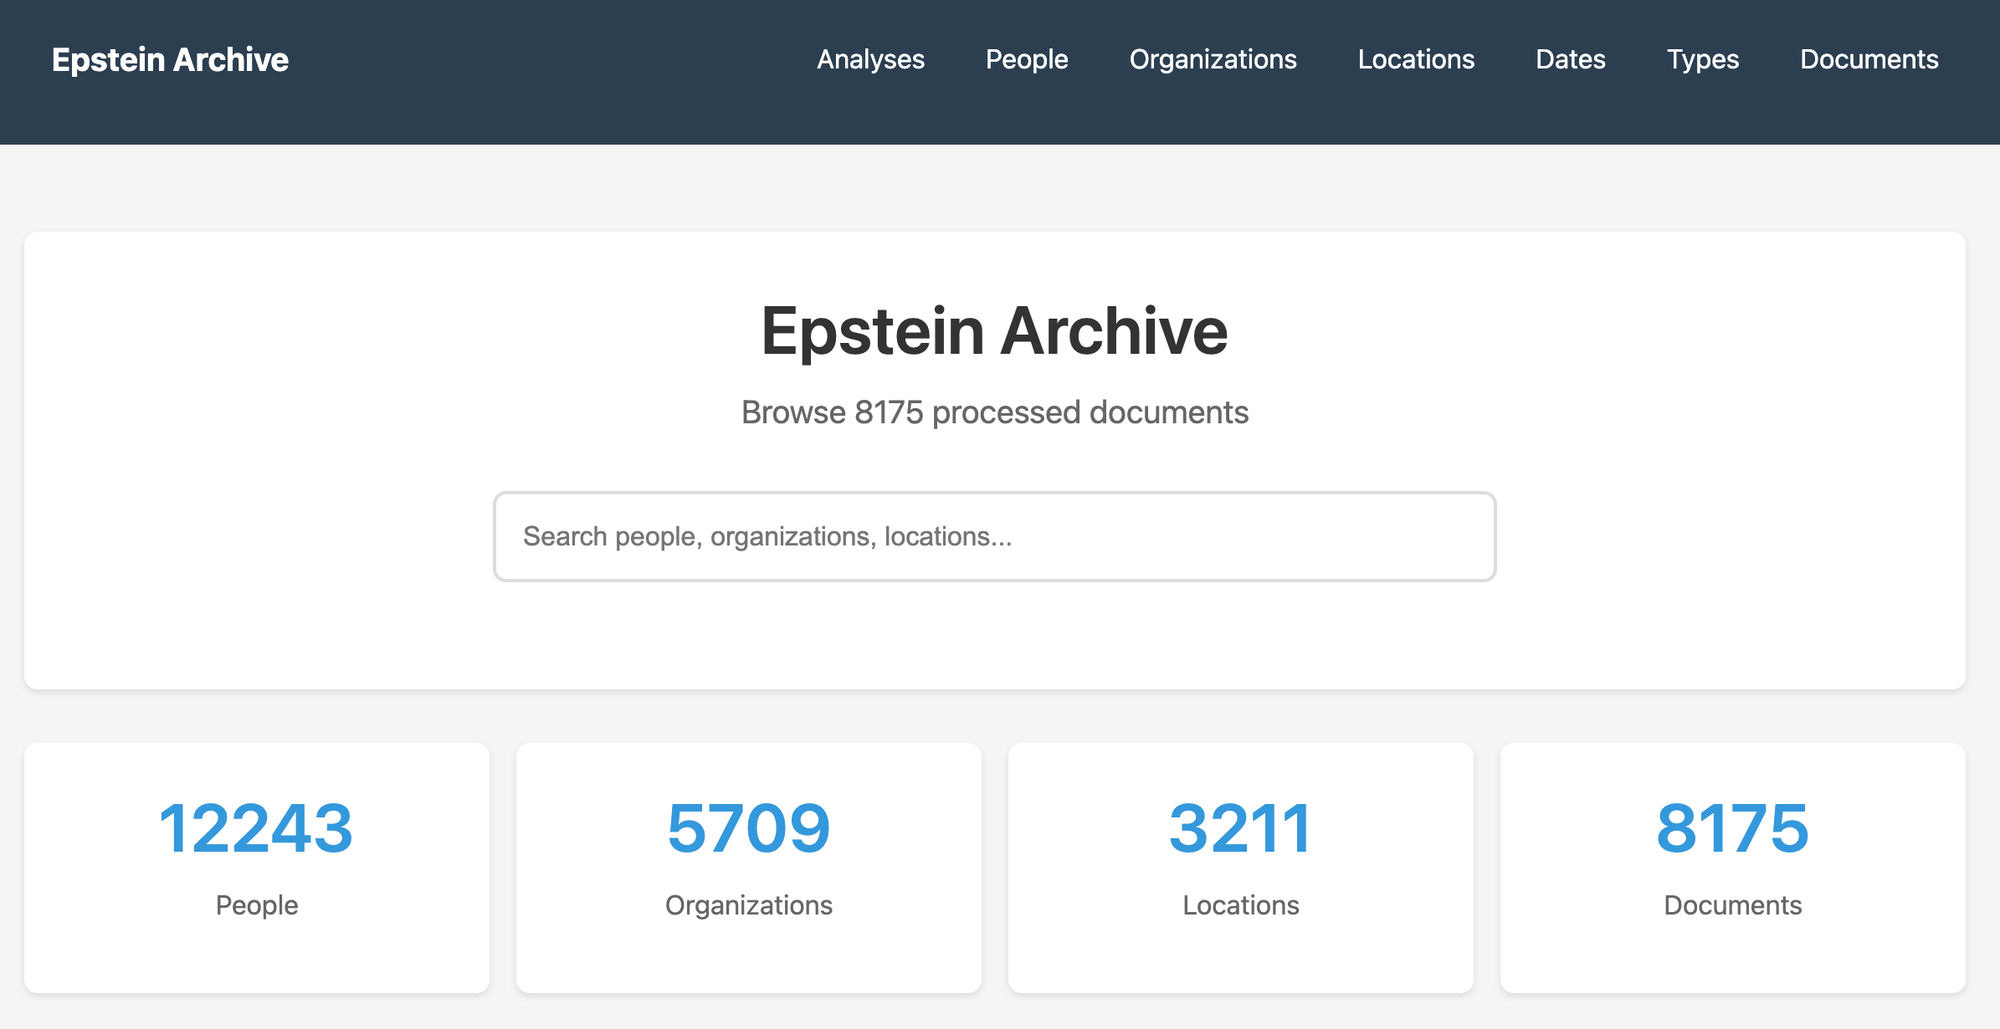Go to People in the top navigation

click(x=1026, y=60)
